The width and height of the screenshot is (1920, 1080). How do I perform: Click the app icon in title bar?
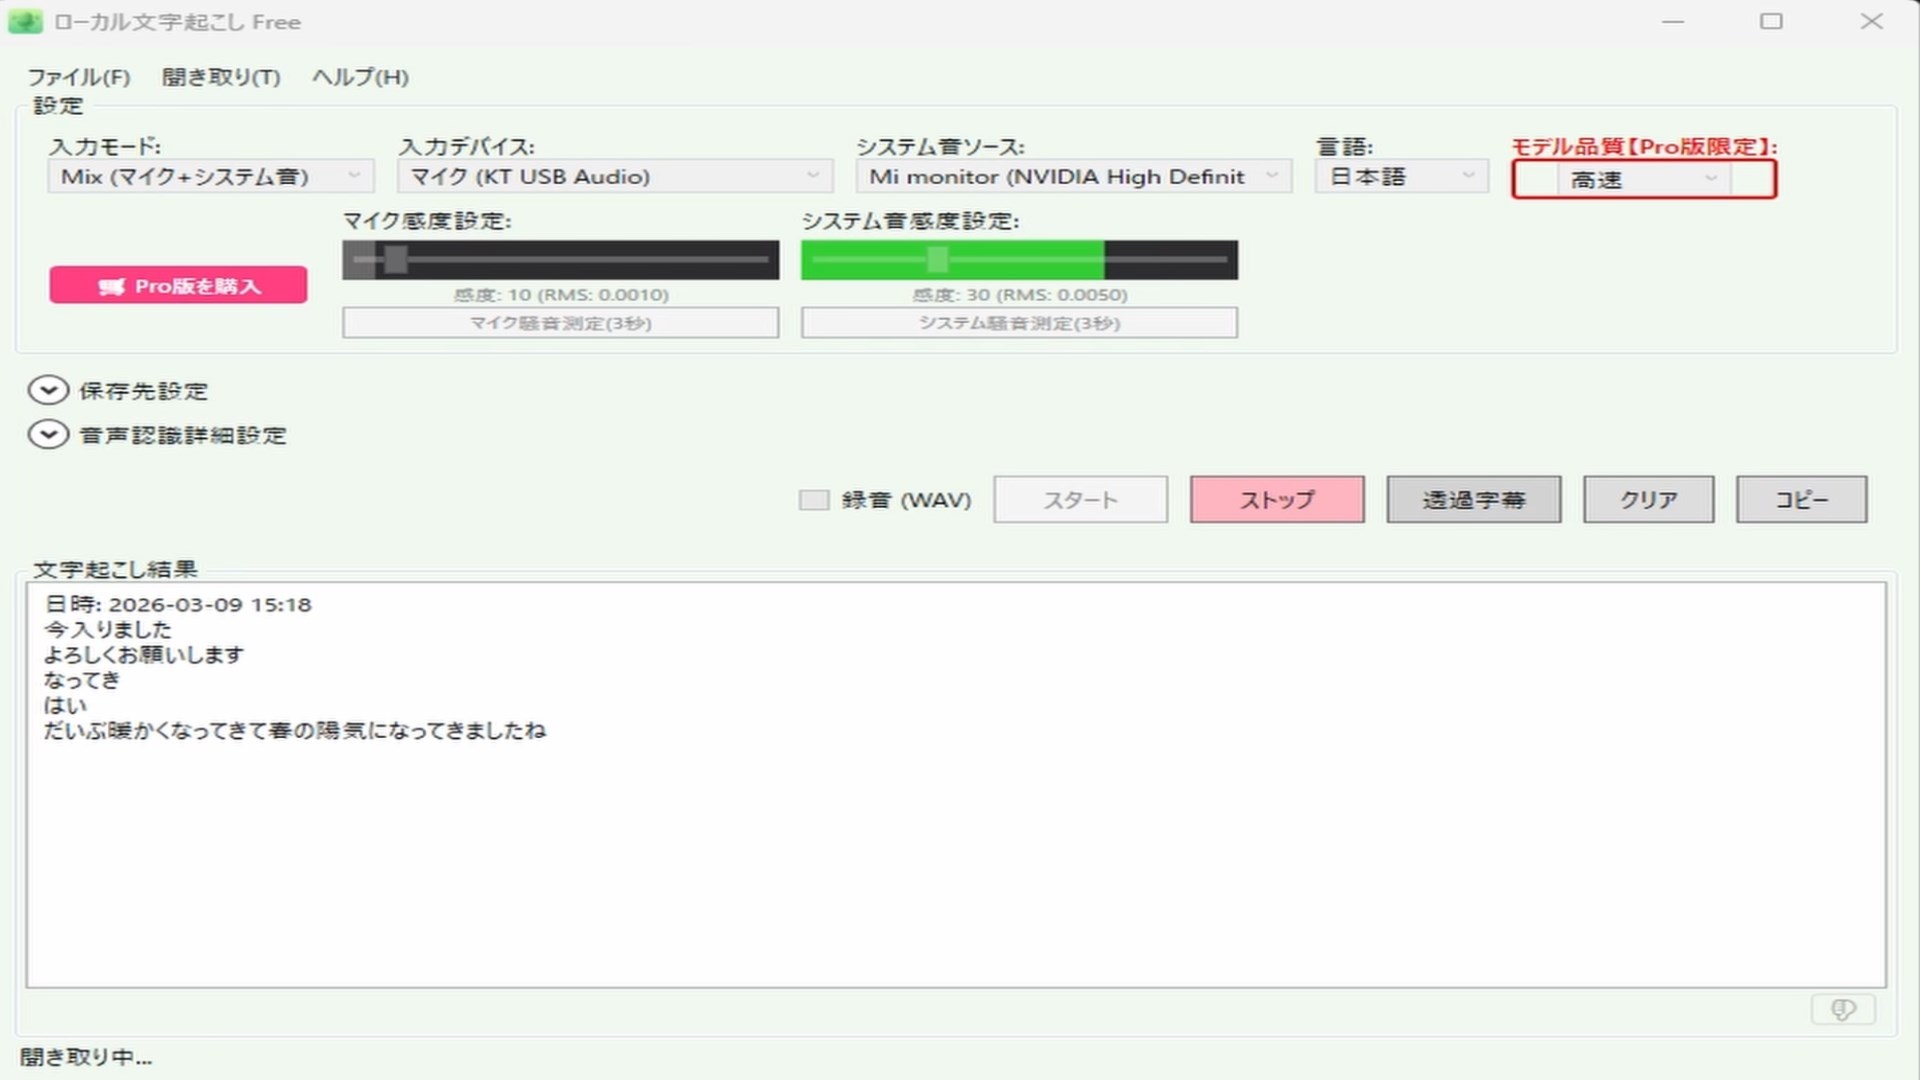[25, 21]
